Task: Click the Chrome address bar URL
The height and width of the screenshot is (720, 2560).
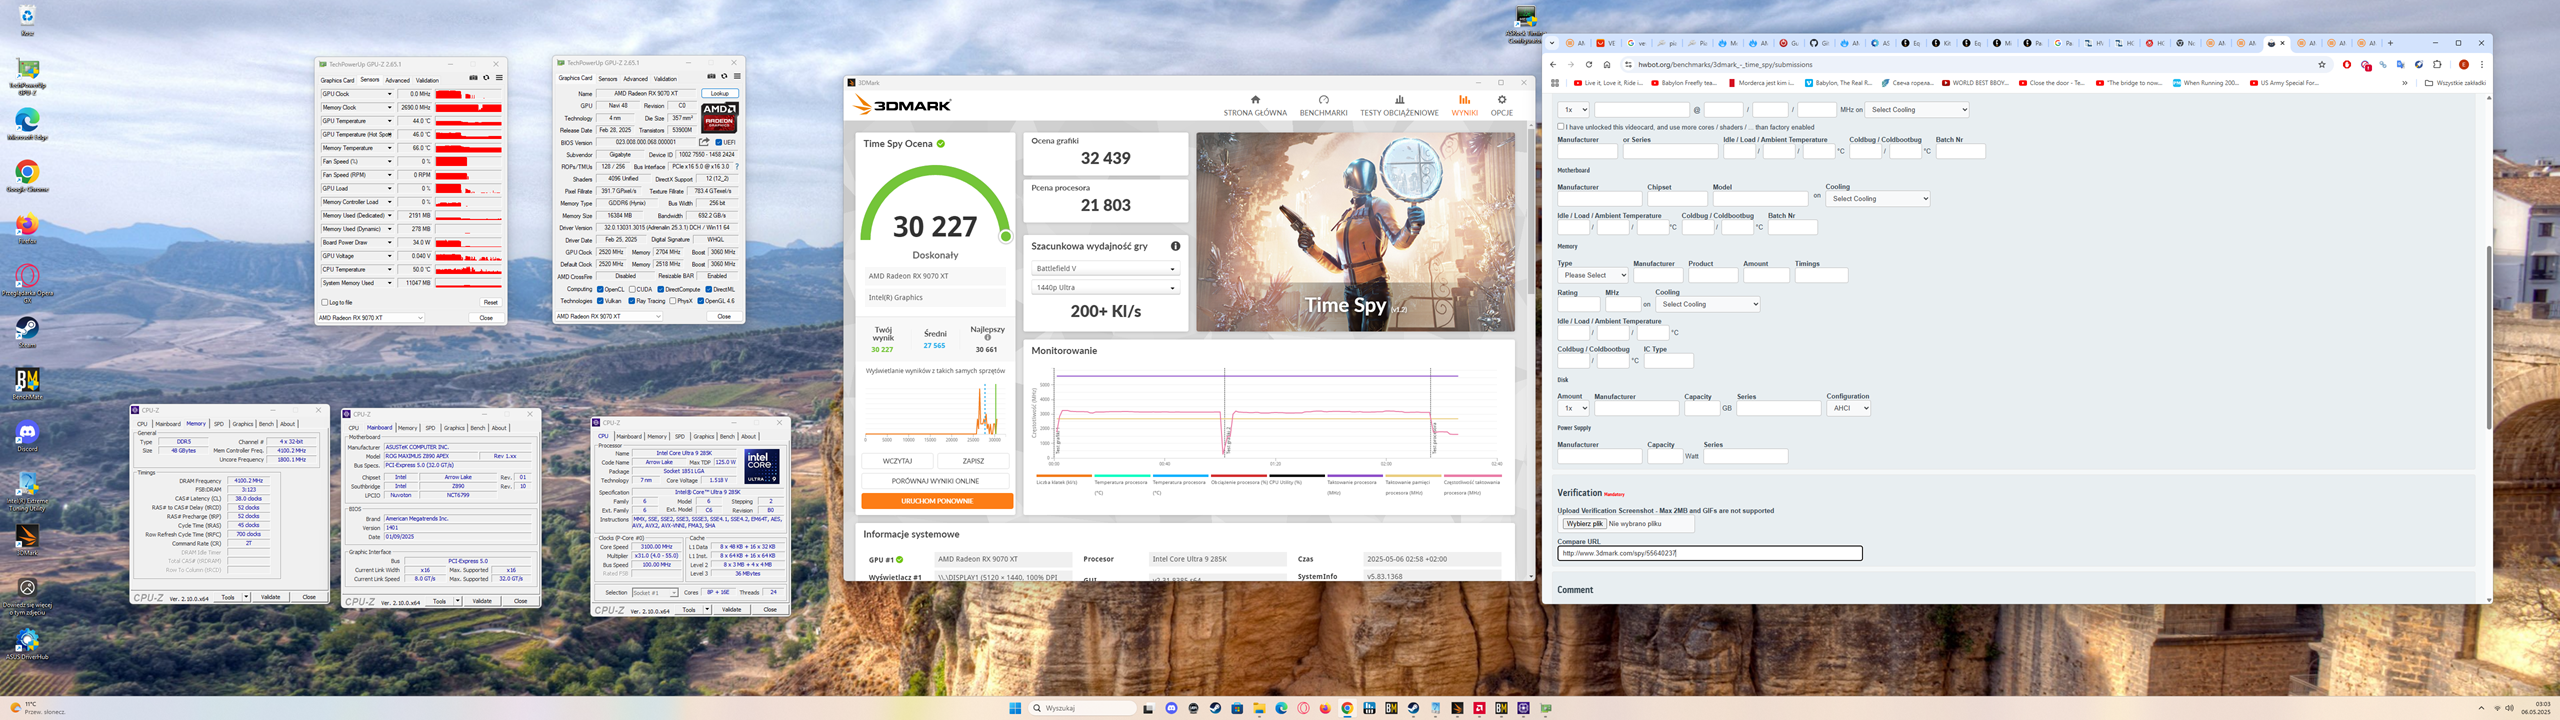Action: click(x=1725, y=65)
